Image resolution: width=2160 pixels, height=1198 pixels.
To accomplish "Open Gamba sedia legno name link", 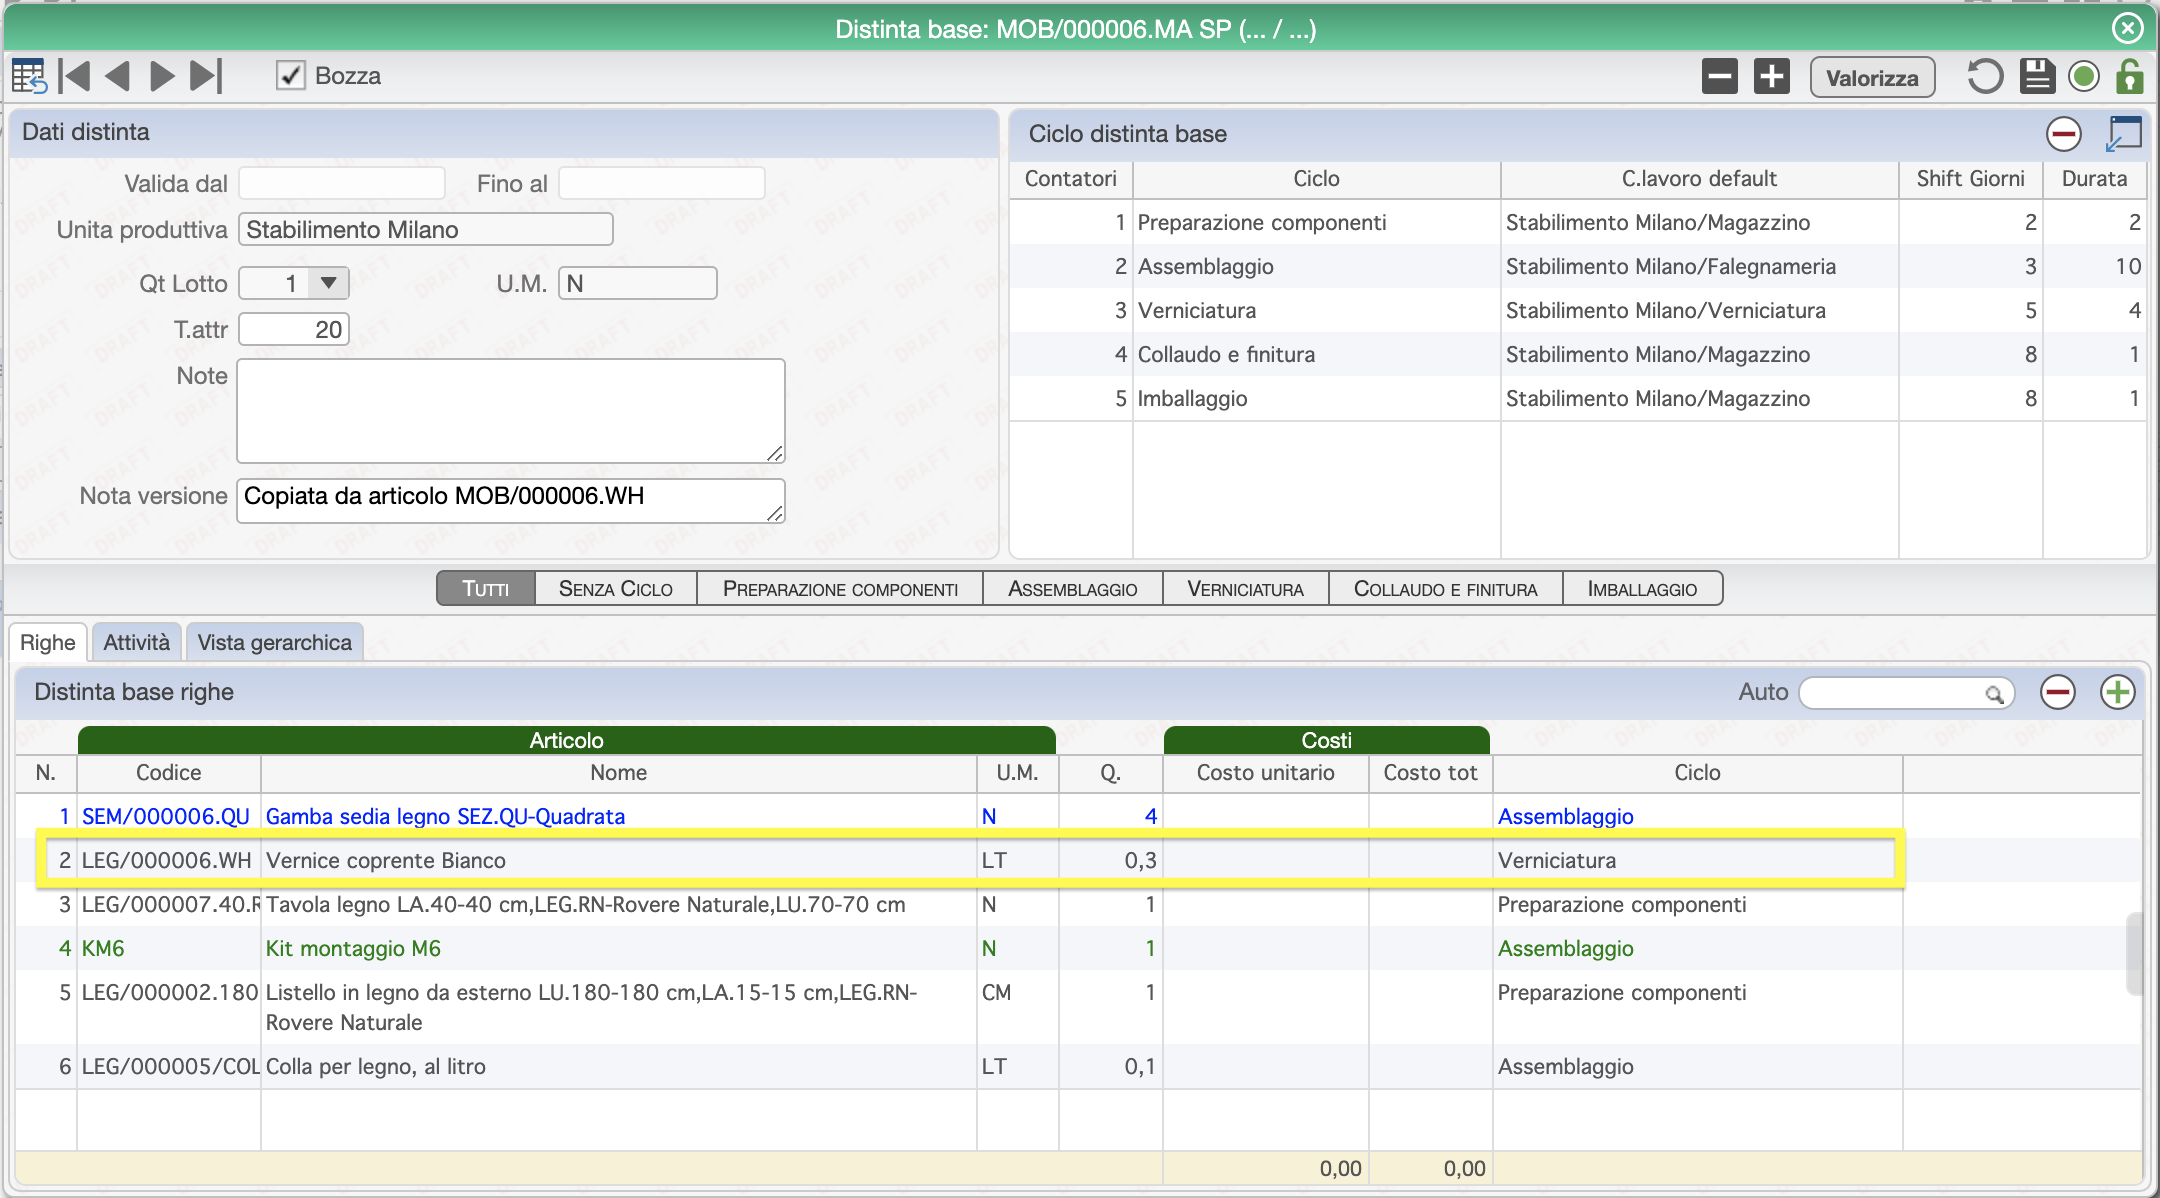I will (445, 816).
